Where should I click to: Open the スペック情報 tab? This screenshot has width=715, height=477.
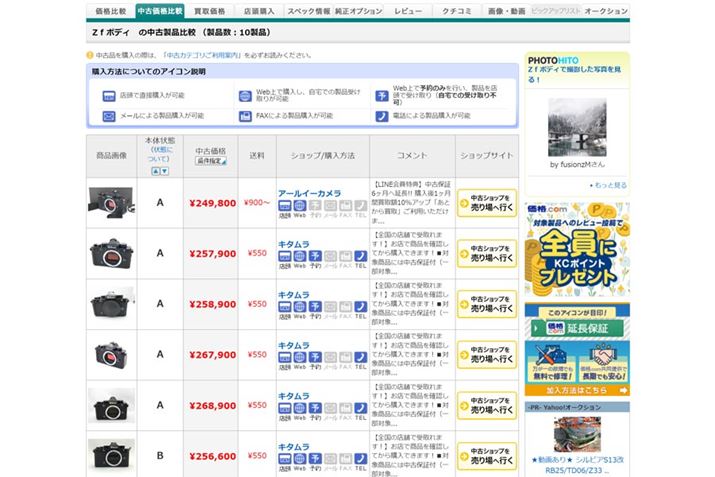[308, 10]
